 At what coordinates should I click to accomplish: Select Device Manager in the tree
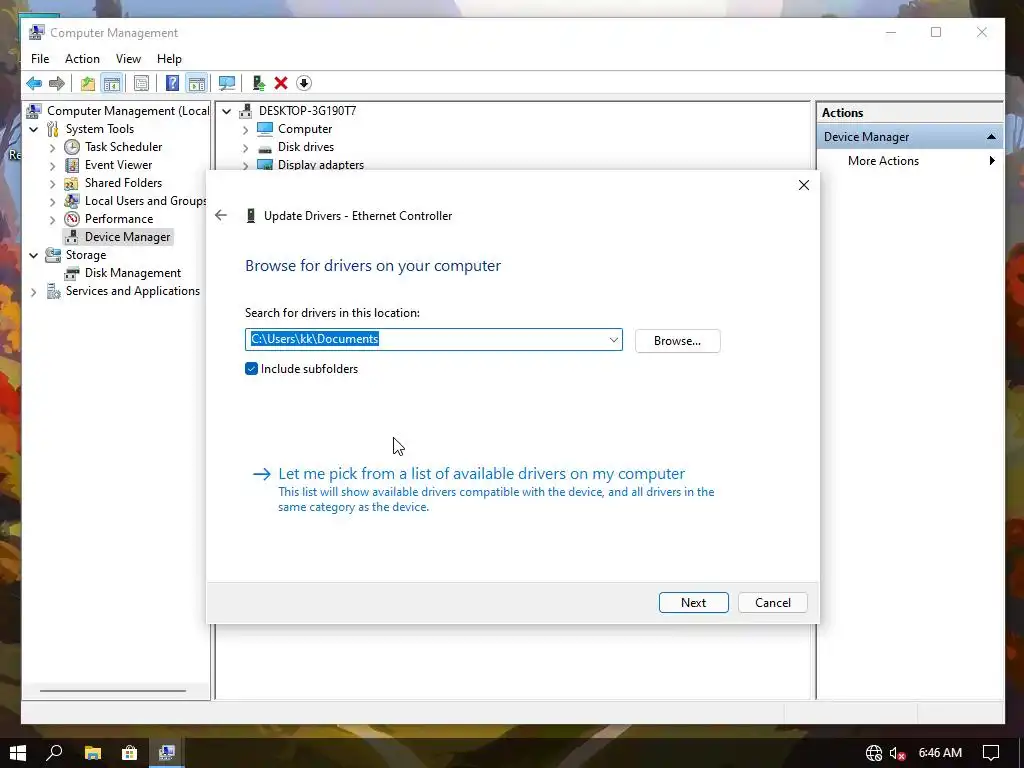pyautogui.click(x=127, y=237)
